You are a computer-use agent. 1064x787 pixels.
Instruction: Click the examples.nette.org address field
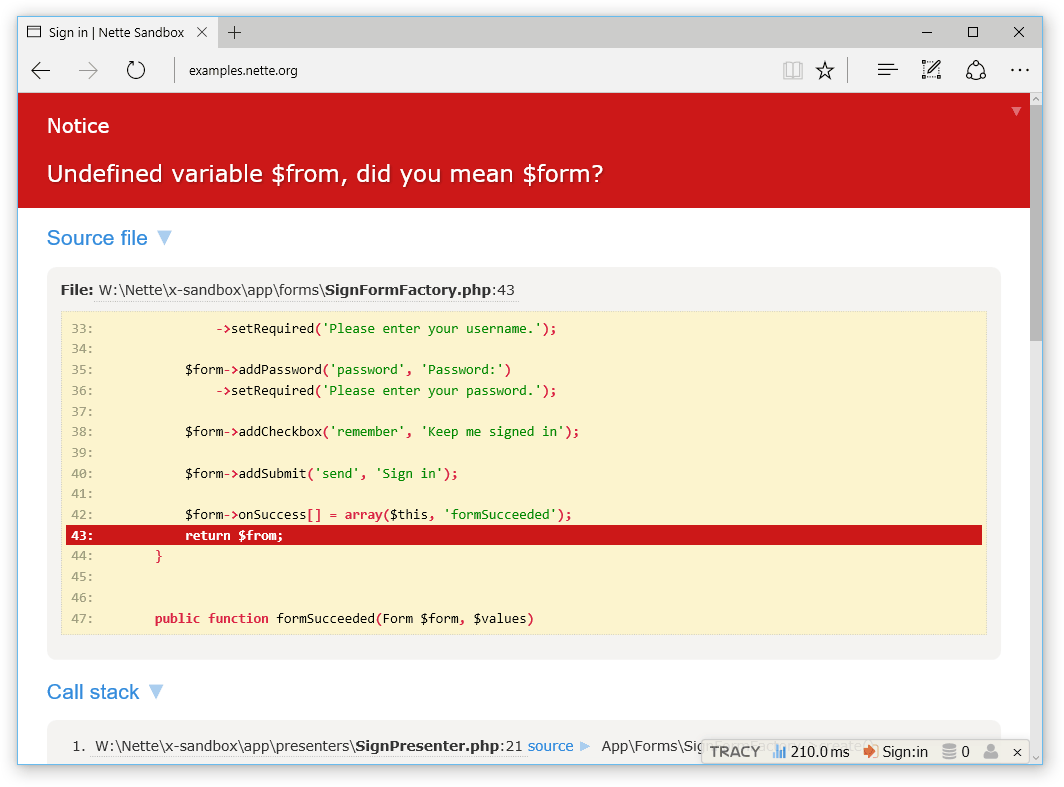coord(475,71)
